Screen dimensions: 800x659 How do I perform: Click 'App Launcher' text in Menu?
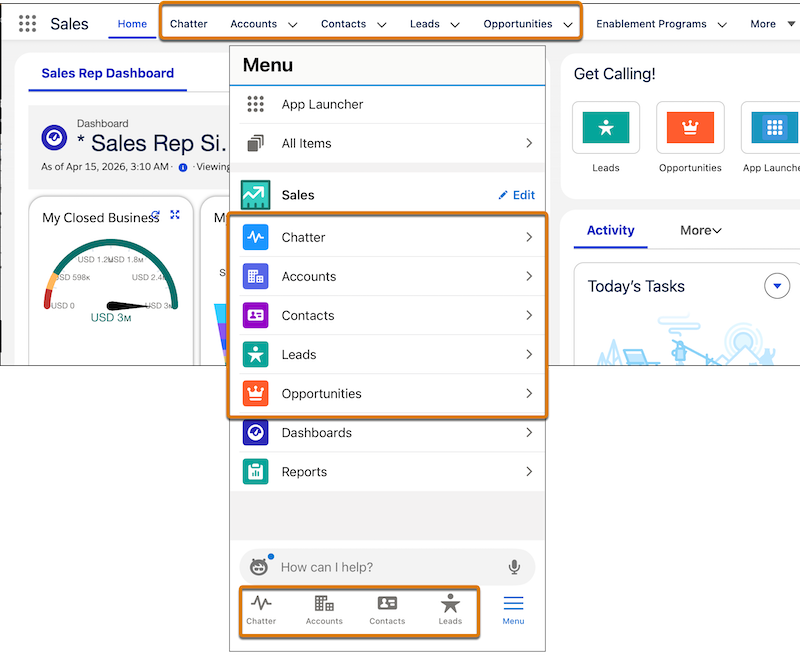pos(322,104)
